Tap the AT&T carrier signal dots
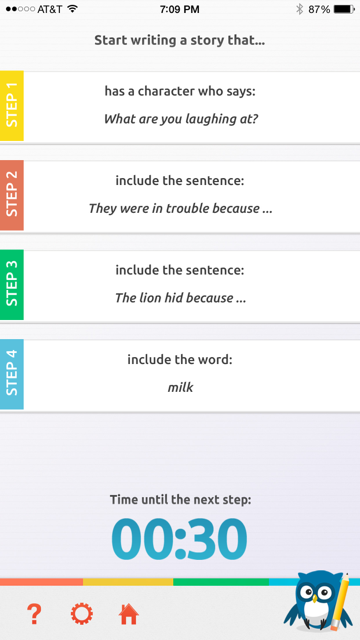 point(20,9)
